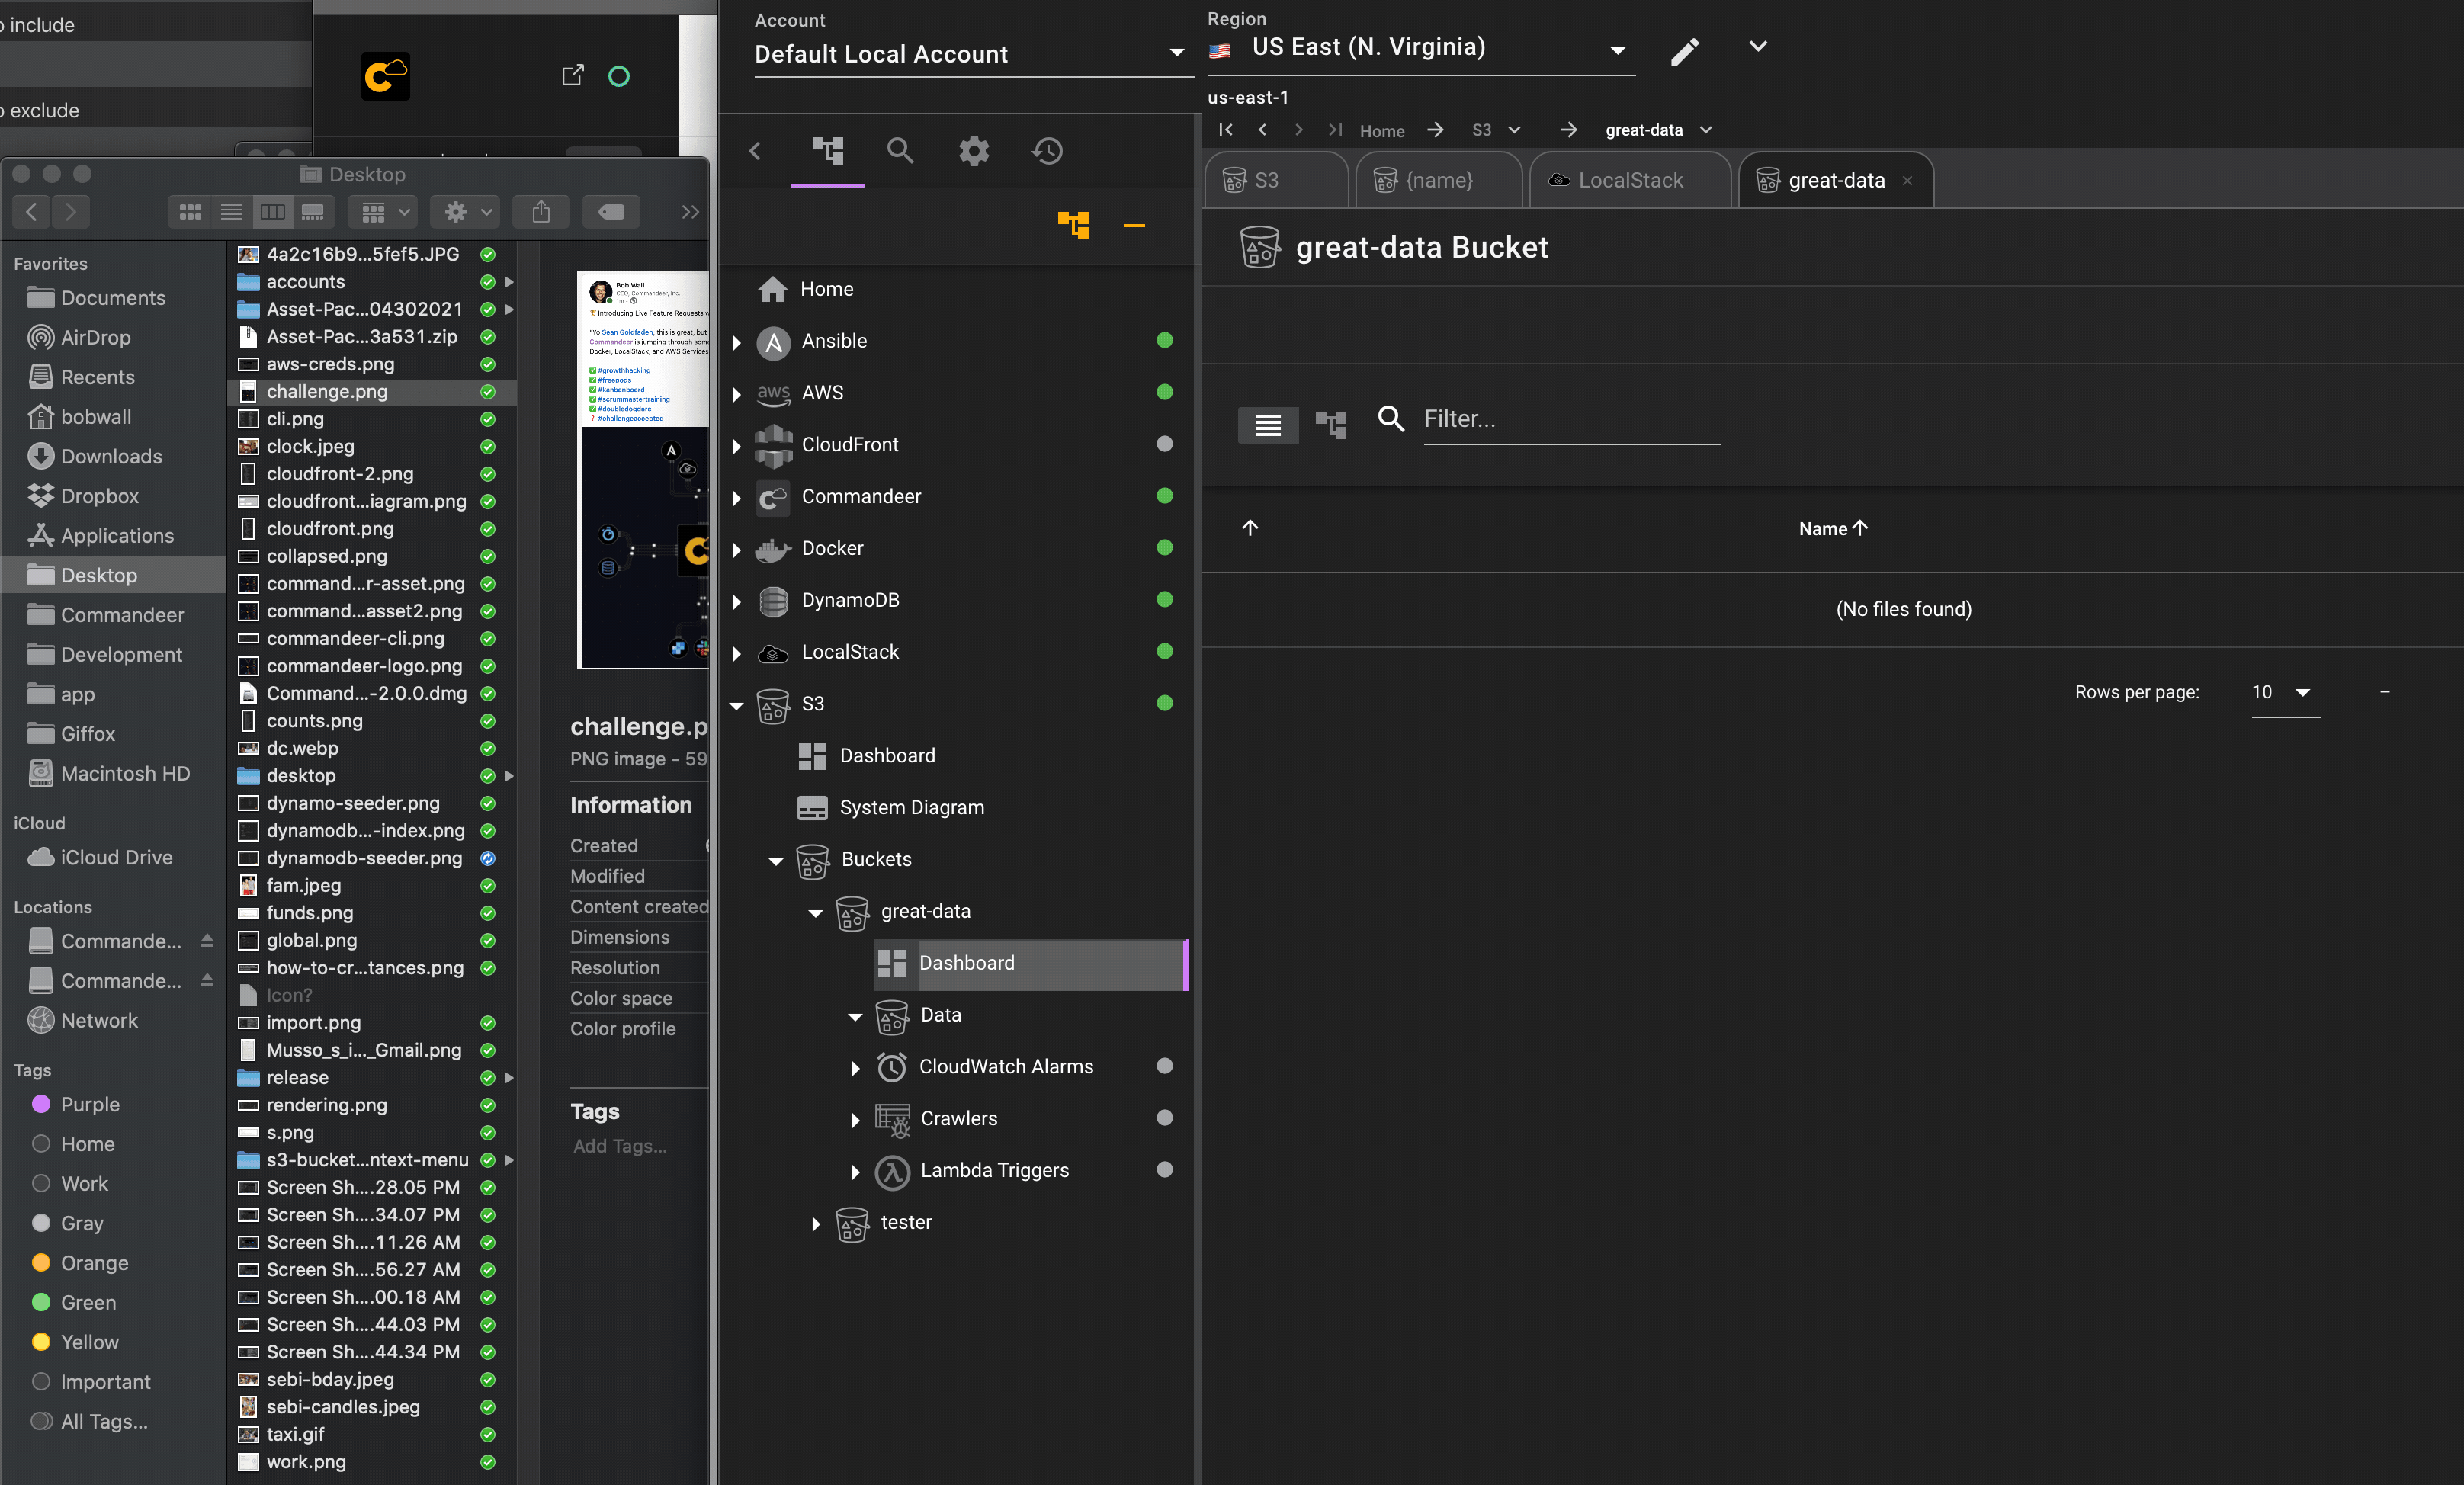Expand the Crawlers node
Viewport: 2464px width, 1485px height.
click(855, 1120)
